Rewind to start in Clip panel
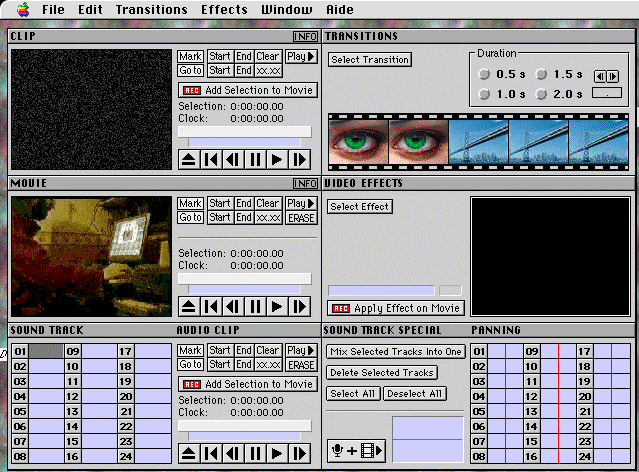Viewport: 639px width, 472px height. (211, 159)
